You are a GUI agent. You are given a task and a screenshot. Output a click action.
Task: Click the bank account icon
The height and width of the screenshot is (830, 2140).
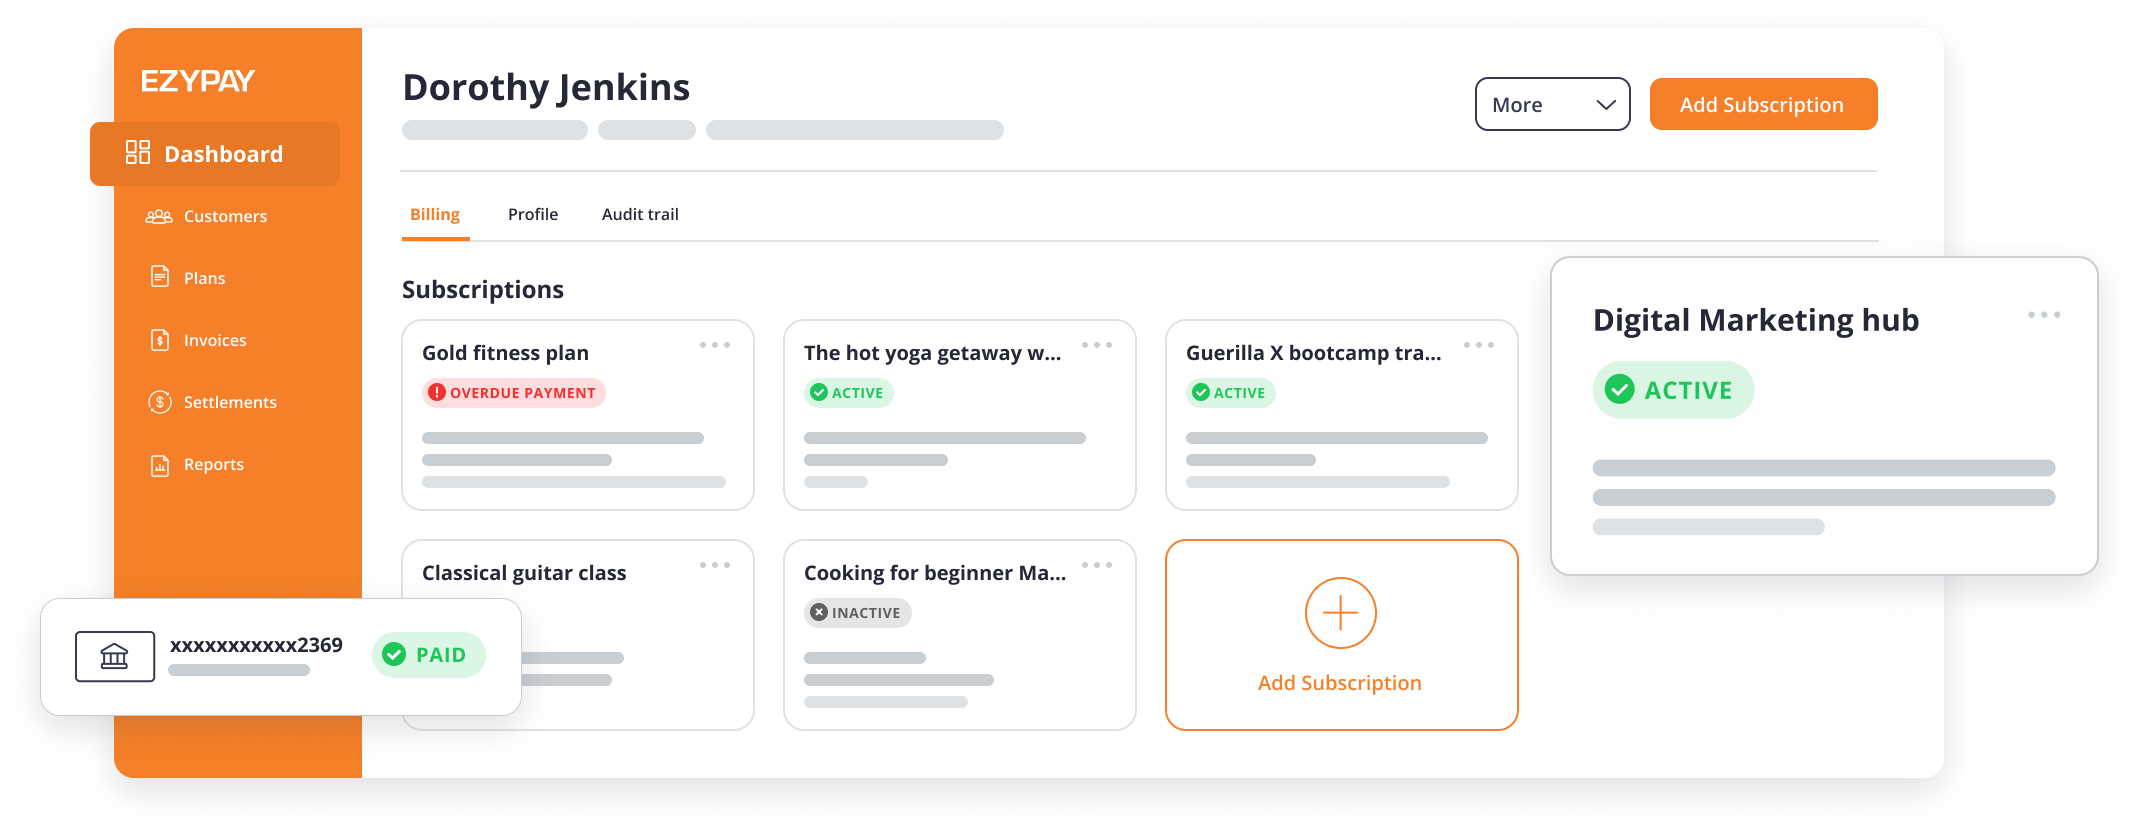(x=115, y=656)
